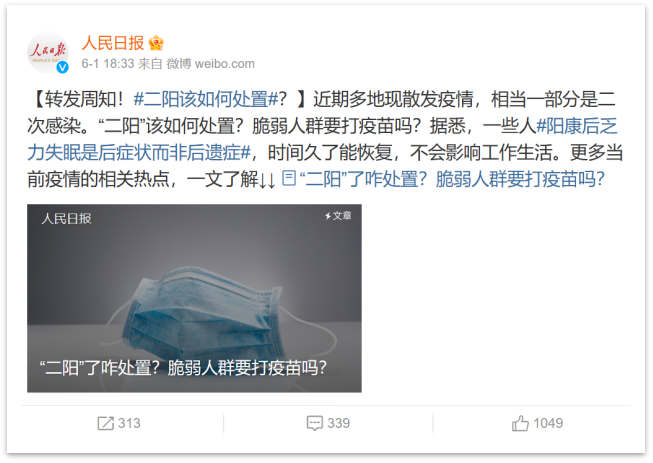Screen dimensions: 653x463
Task: Click the 人民日报 watermark on the thumbnail
Action: coord(66,218)
